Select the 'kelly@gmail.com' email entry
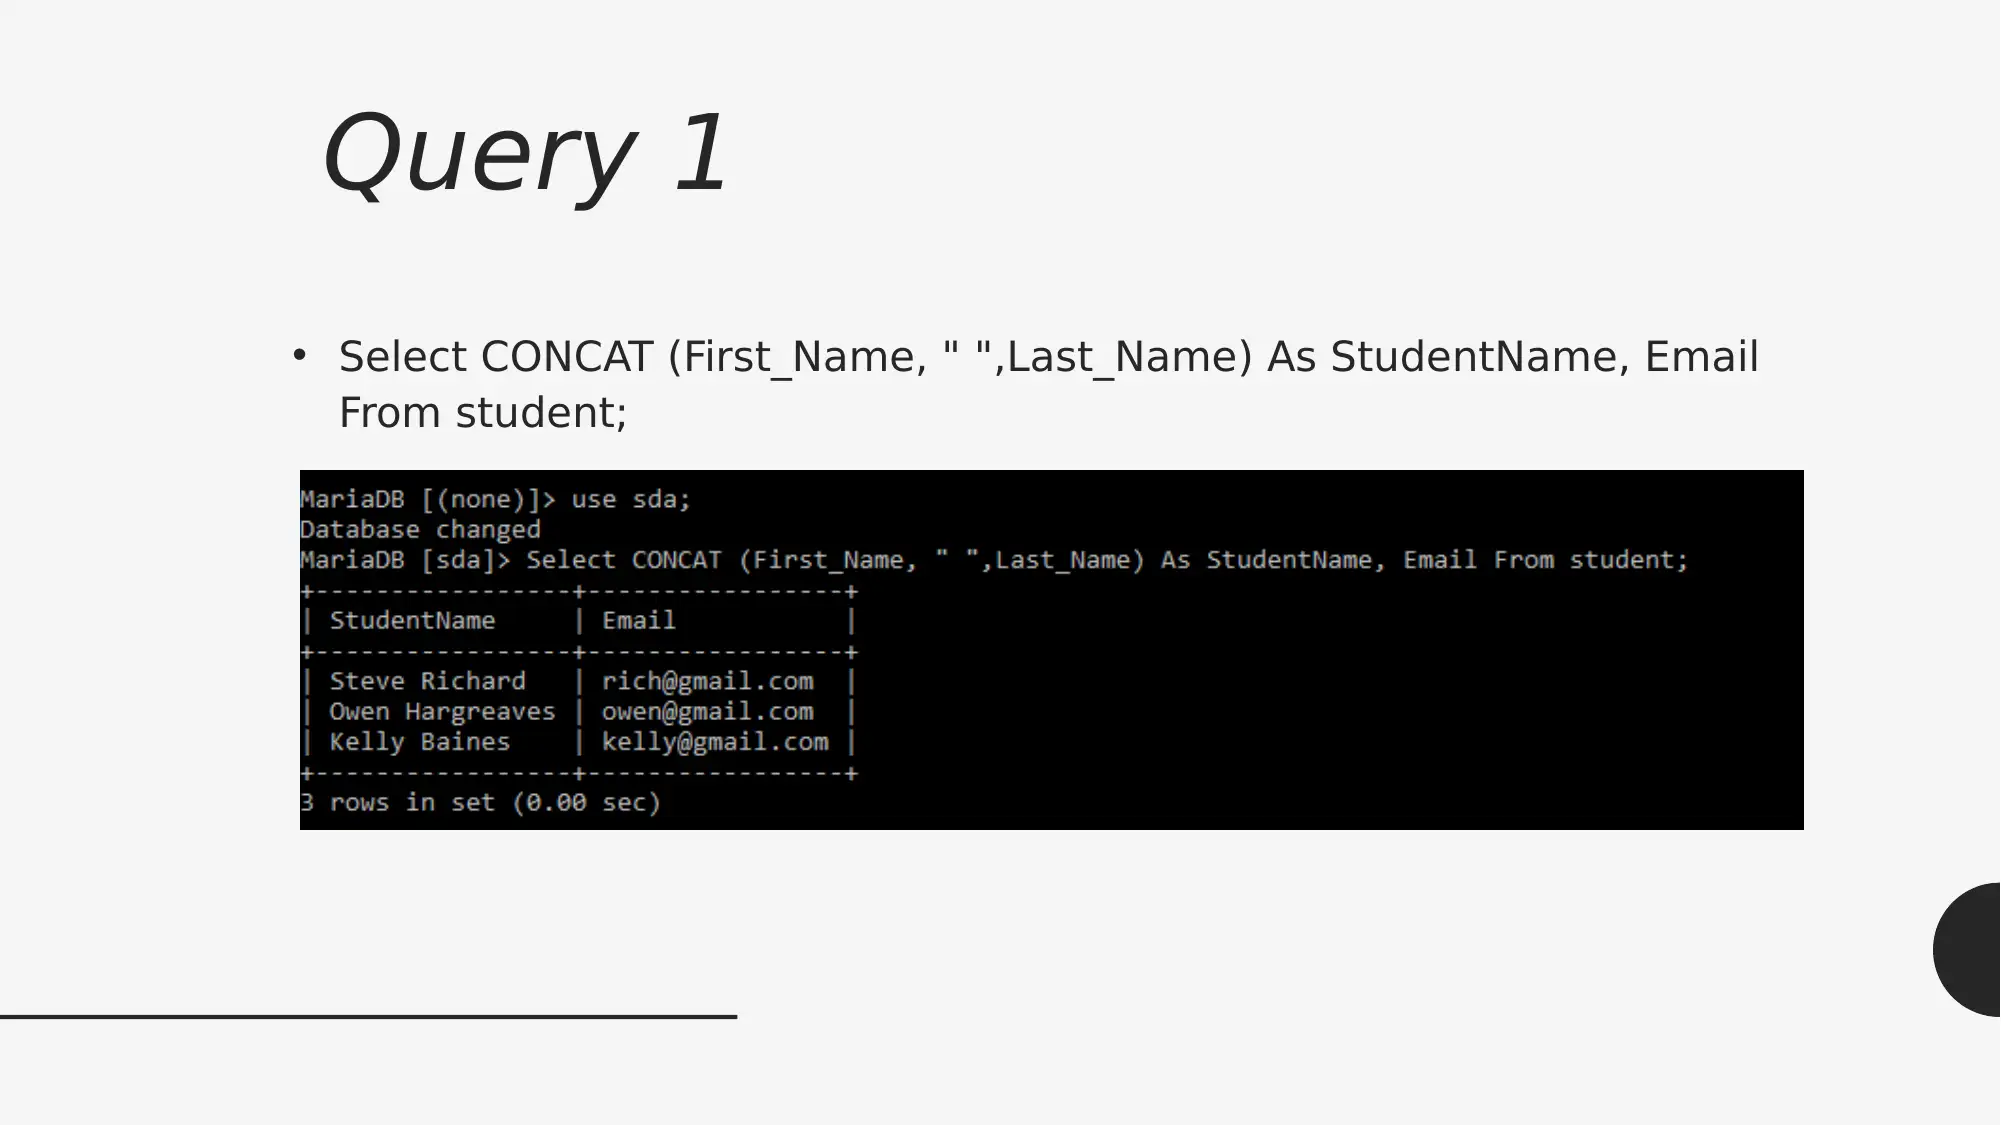This screenshot has width=2001, height=1125. (x=715, y=742)
